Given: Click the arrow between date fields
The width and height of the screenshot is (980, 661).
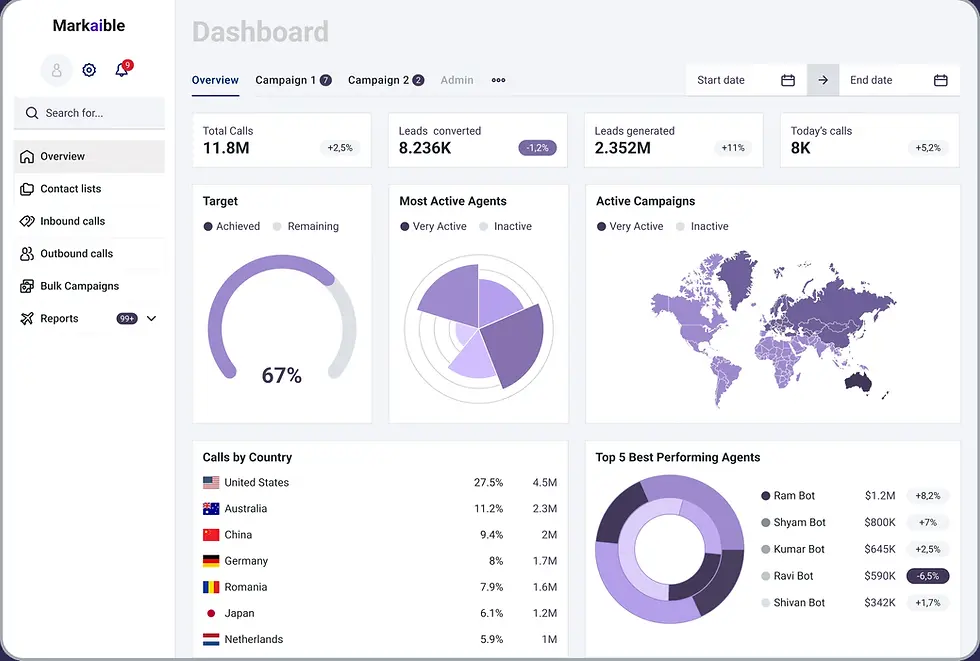Looking at the screenshot, I should coord(822,79).
